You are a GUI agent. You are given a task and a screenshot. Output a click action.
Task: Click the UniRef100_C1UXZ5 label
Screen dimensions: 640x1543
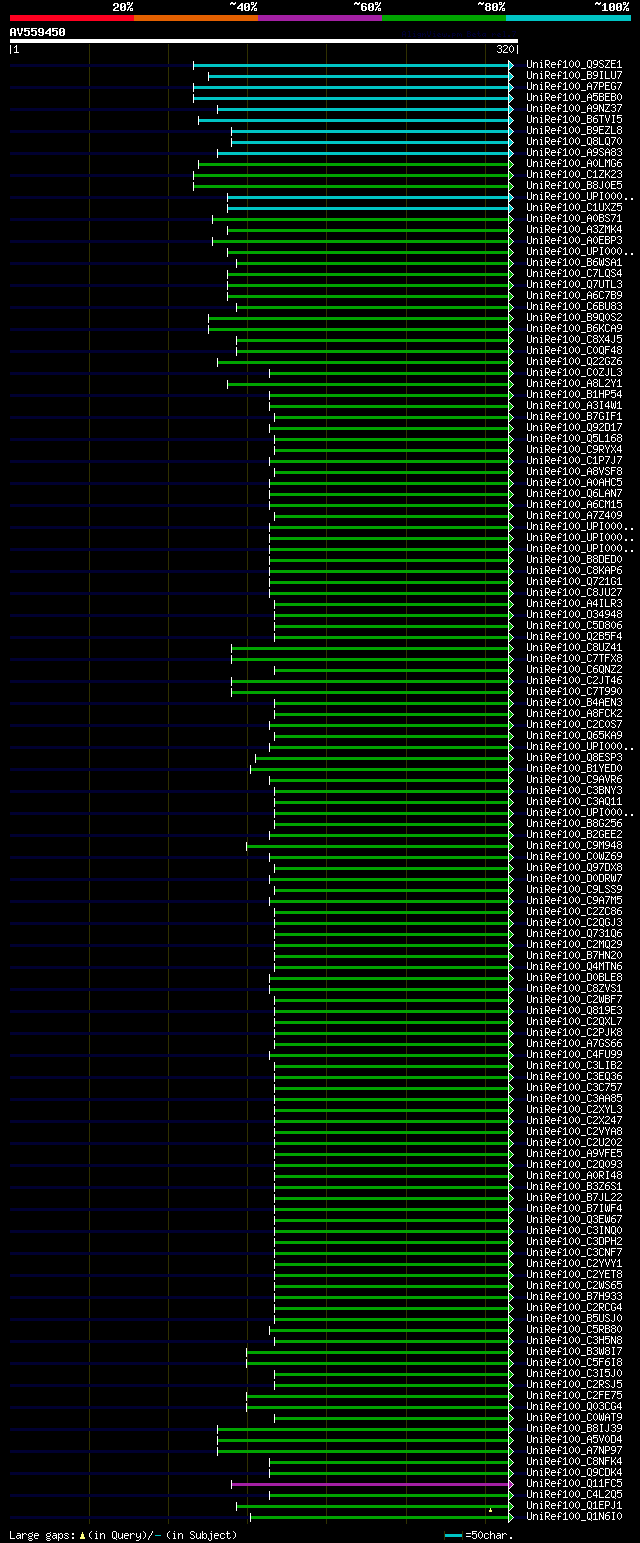574,208
